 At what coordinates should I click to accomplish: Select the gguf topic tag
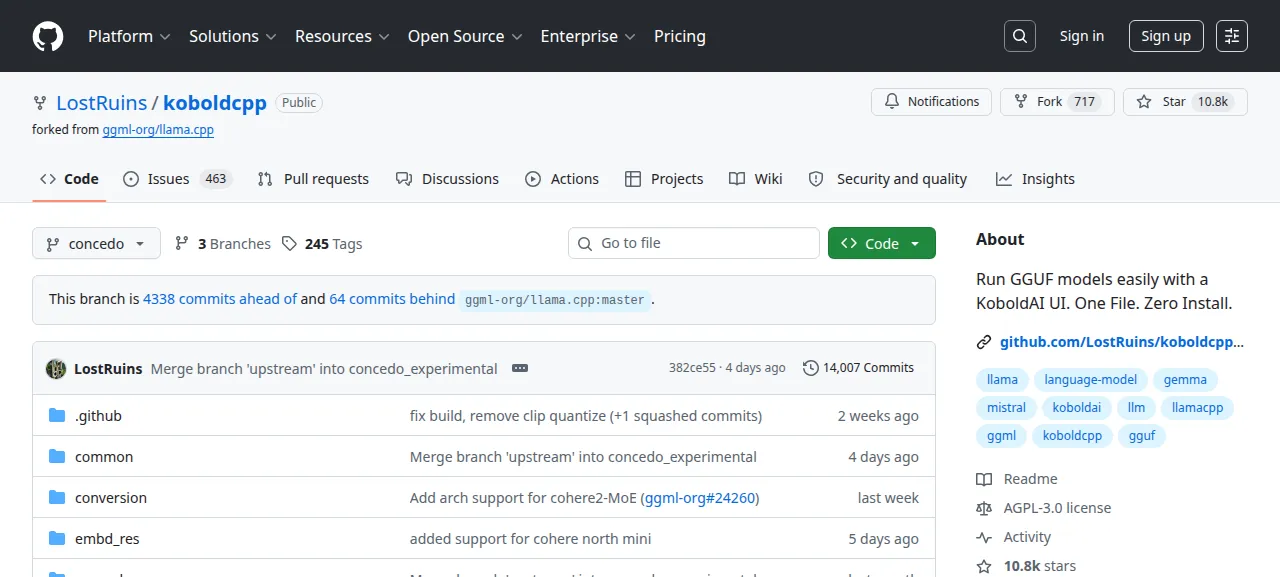[x=1142, y=435]
